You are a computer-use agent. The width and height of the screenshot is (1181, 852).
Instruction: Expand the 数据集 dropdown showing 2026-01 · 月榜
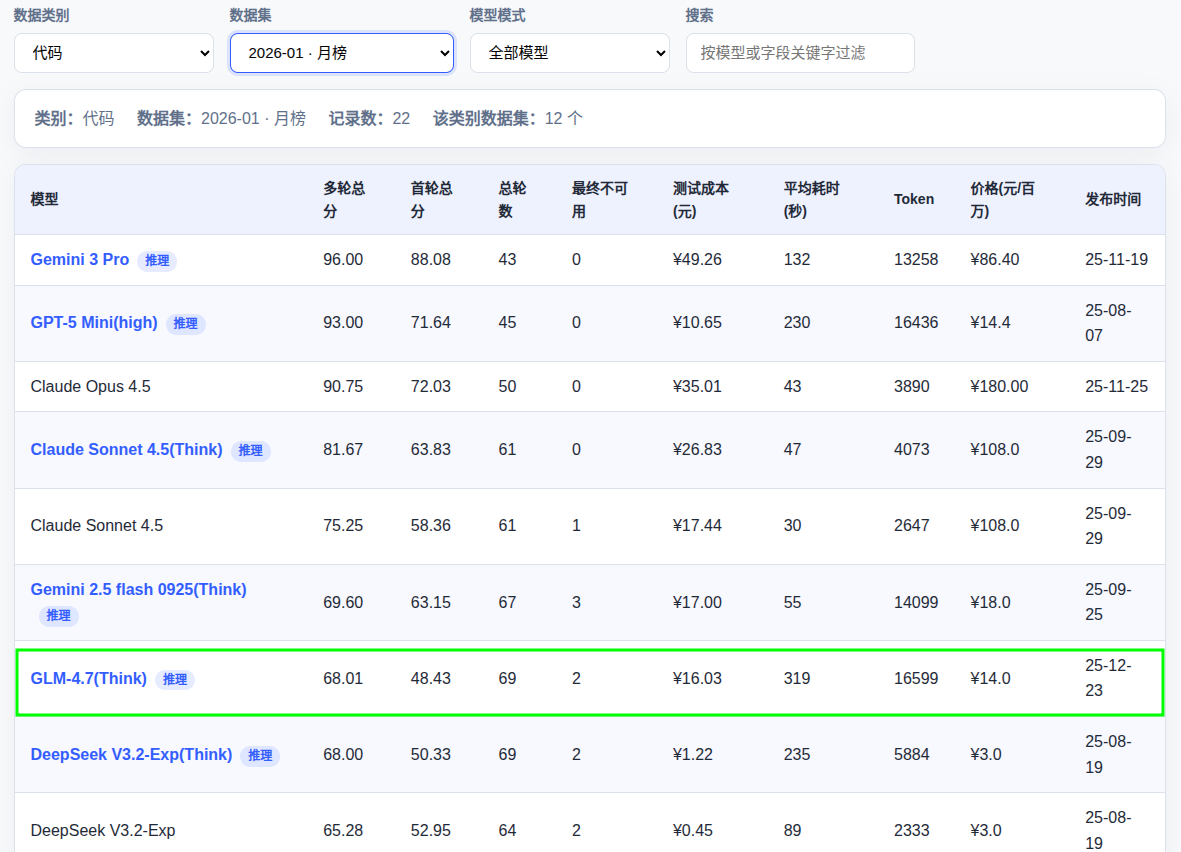tap(341, 53)
